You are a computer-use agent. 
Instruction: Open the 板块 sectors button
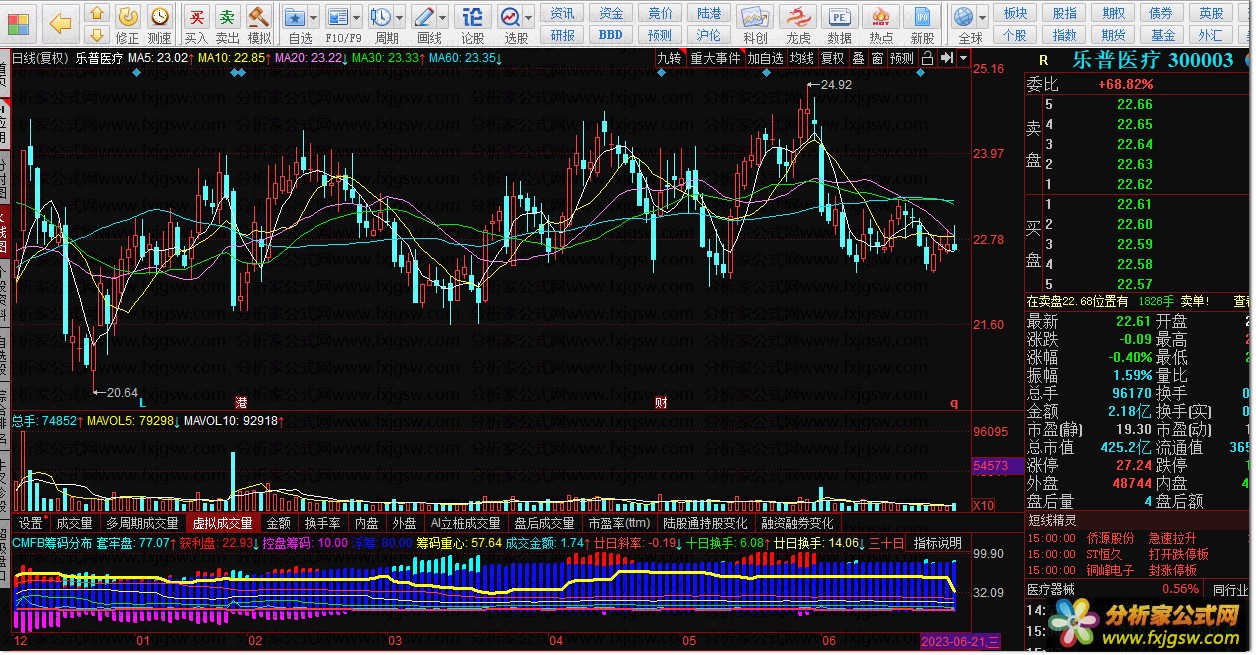(1016, 13)
